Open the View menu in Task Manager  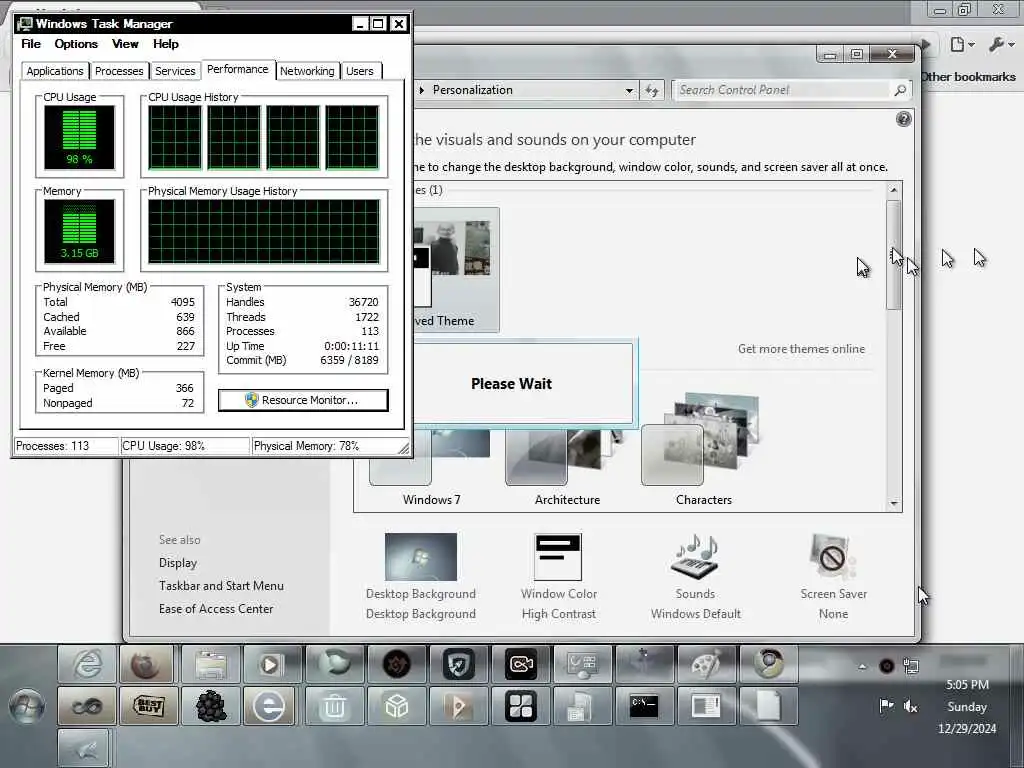(x=125, y=44)
